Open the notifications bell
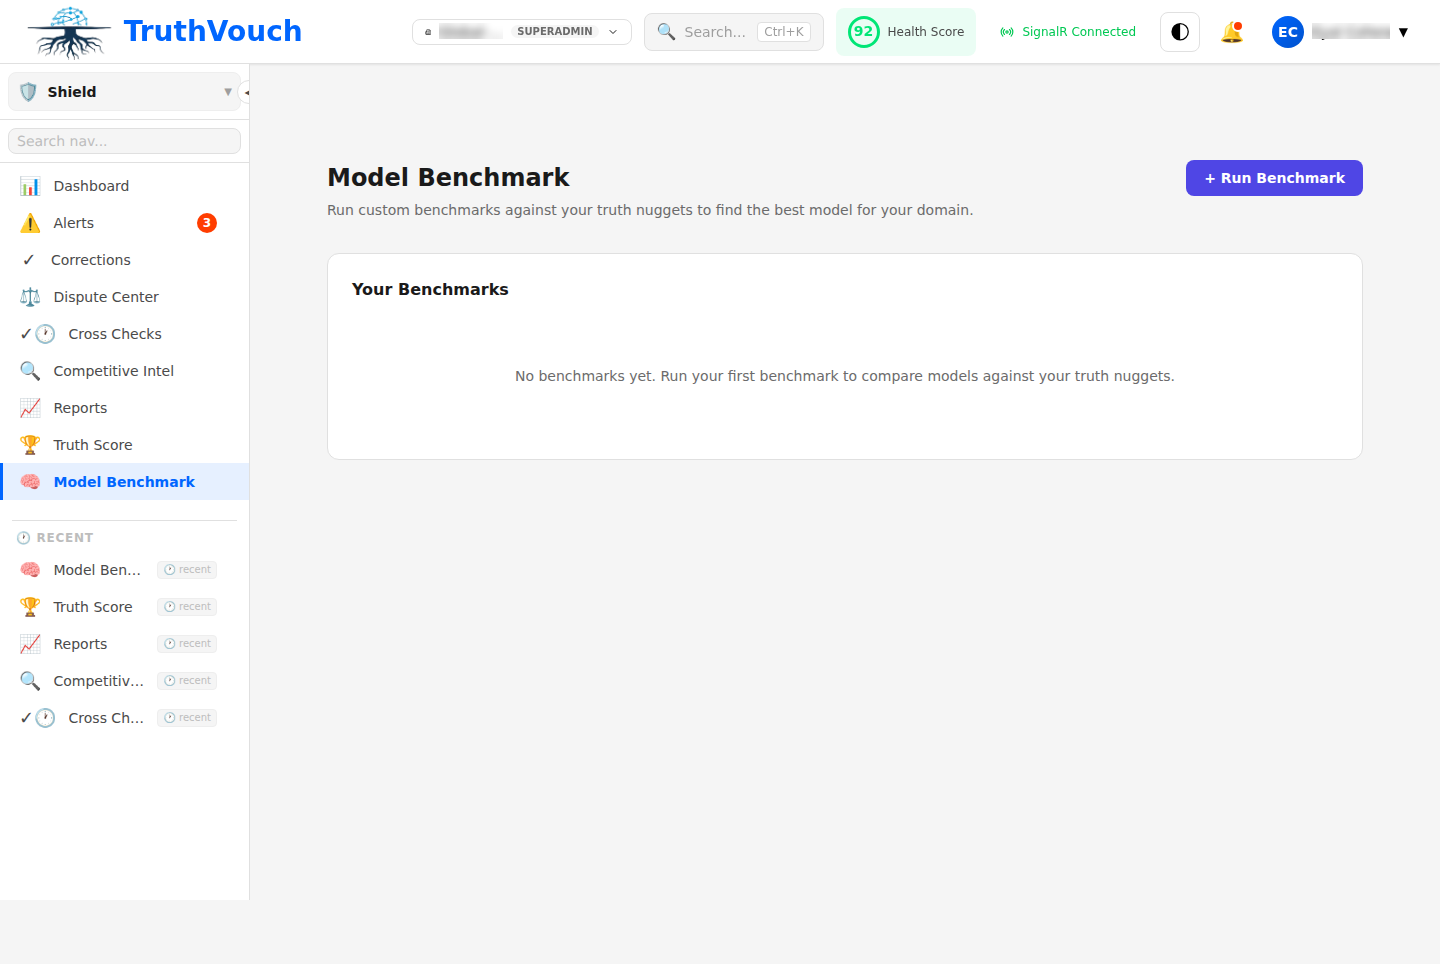This screenshot has width=1440, height=964. point(1232,32)
